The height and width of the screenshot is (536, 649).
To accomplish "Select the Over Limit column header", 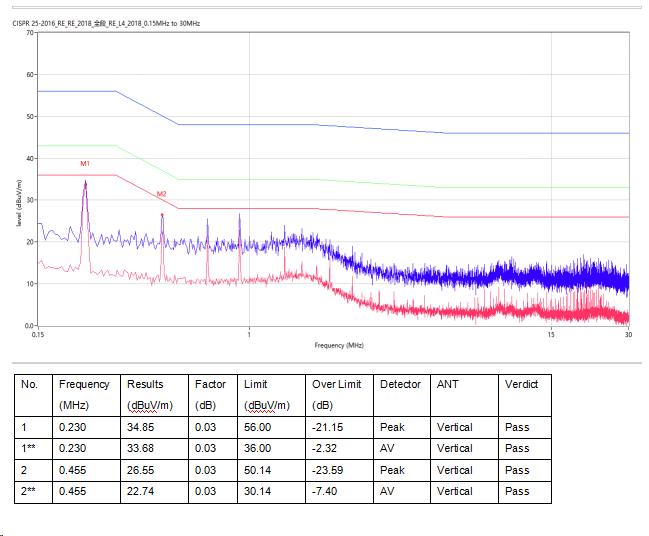I will (x=337, y=384).
